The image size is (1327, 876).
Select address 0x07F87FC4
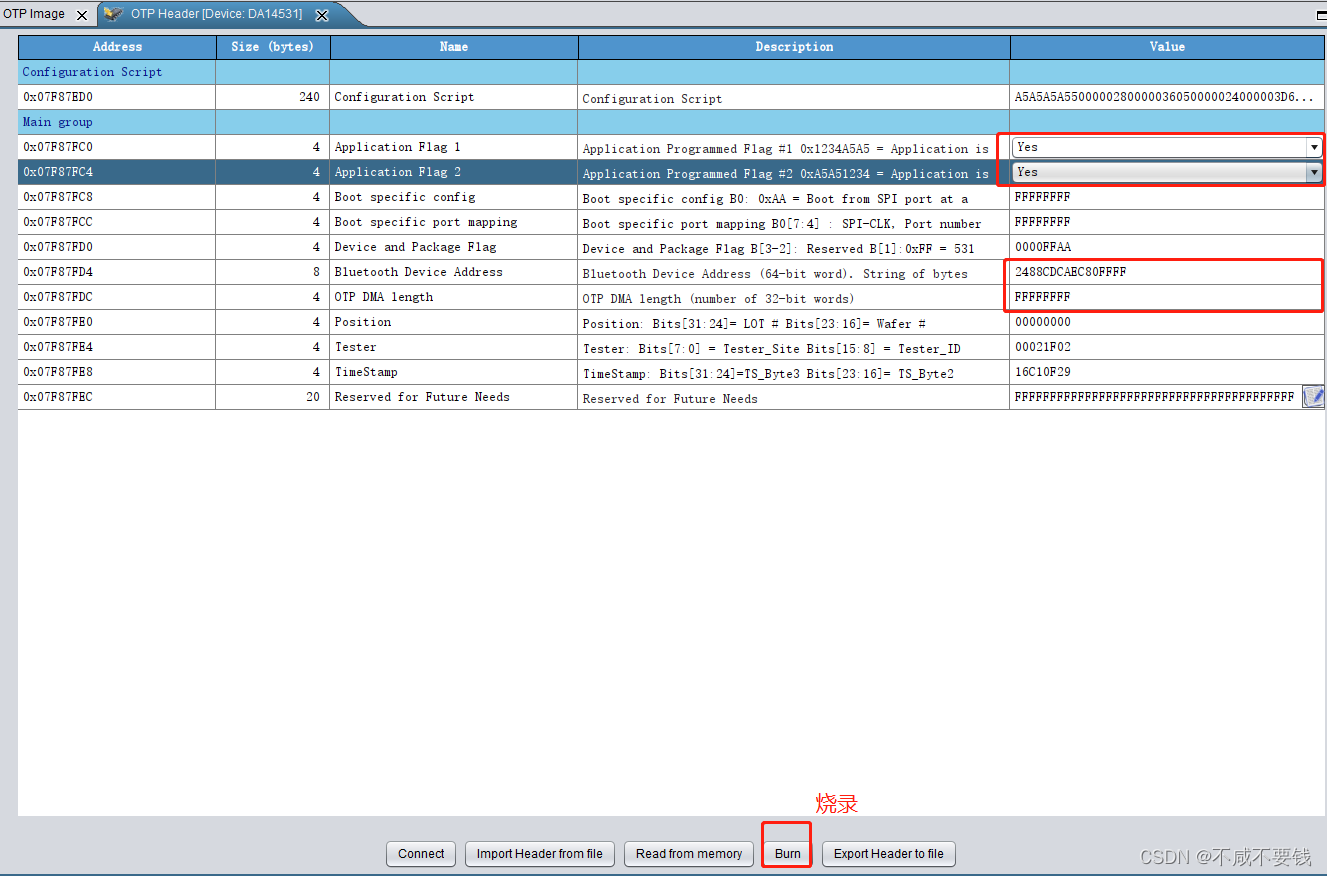tap(117, 172)
